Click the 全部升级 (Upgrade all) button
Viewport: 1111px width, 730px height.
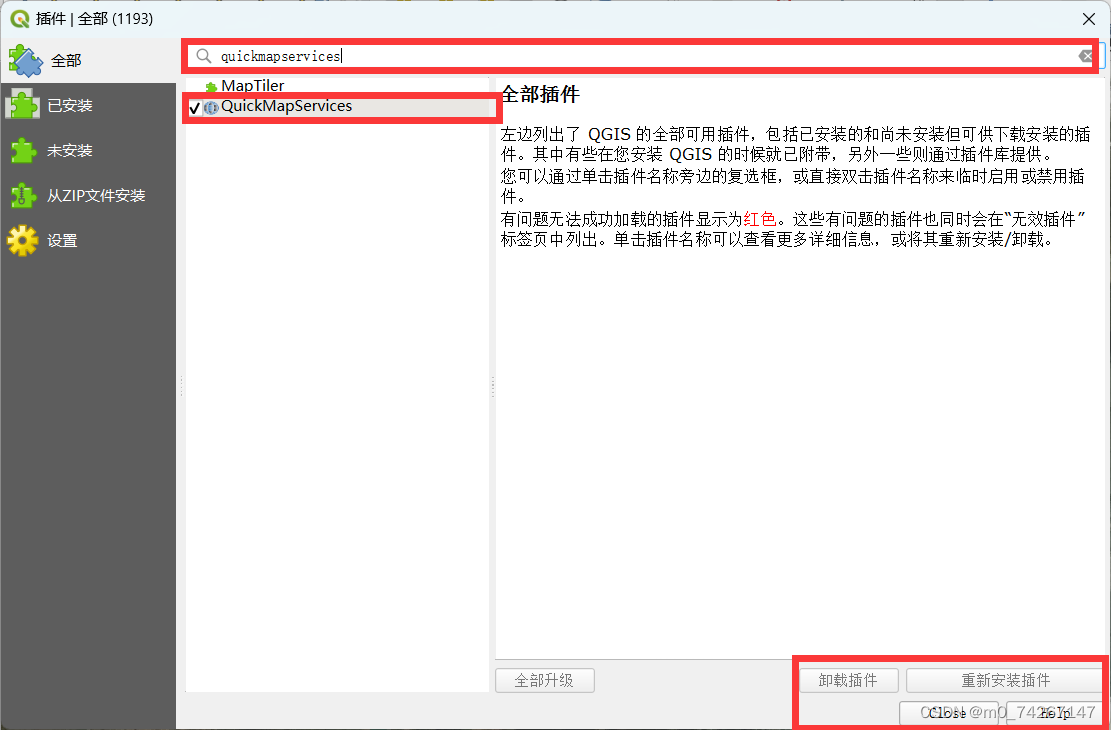pyautogui.click(x=544, y=680)
